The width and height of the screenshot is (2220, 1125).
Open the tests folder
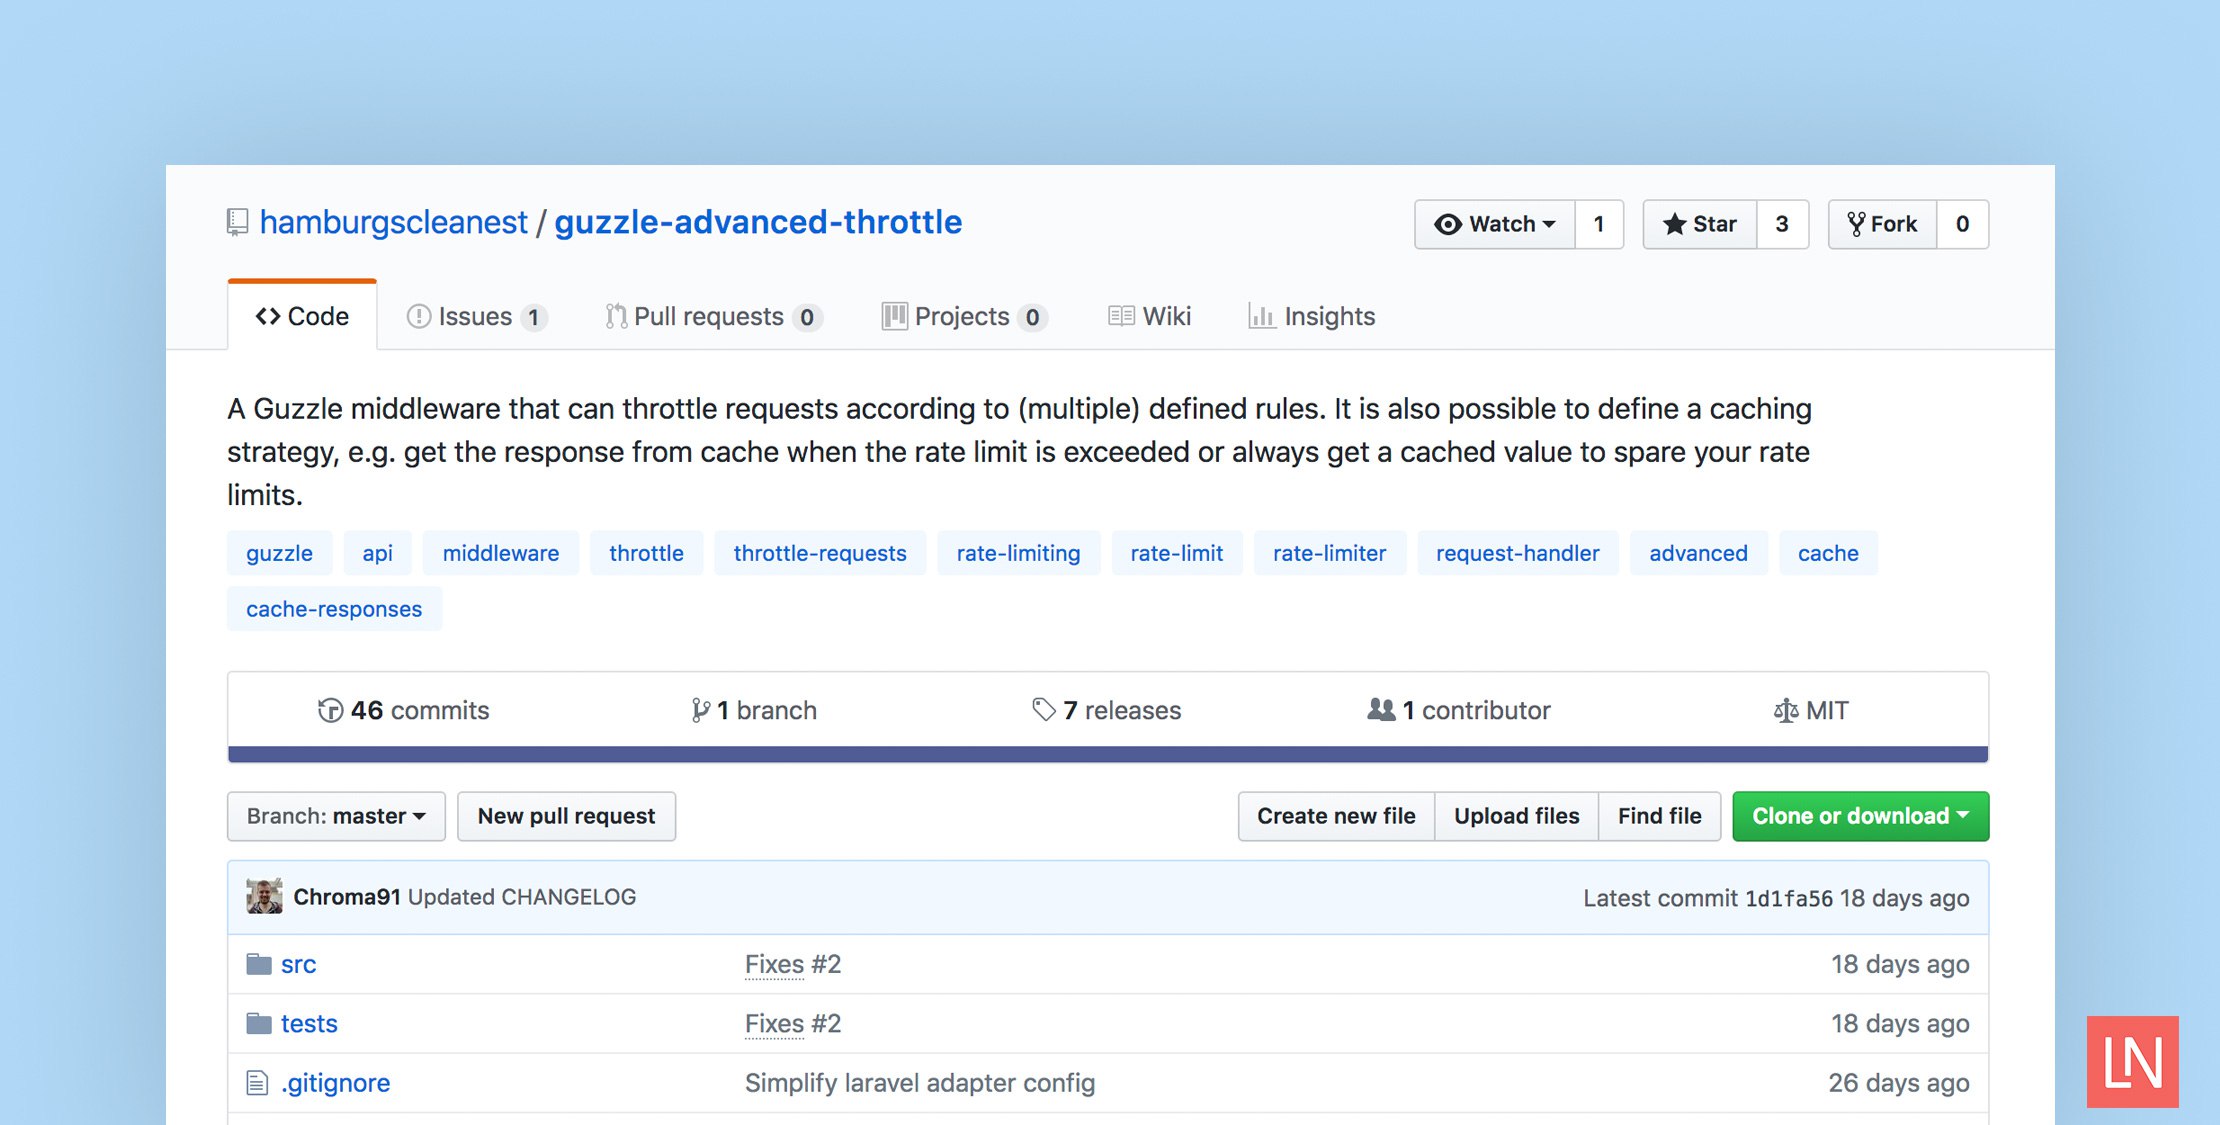(309, 1023)
